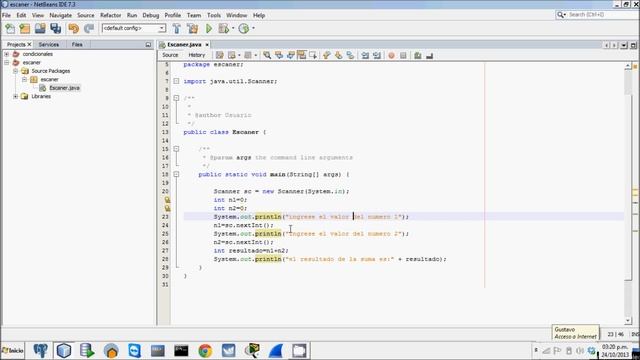Minimize the Projects panel window

[148, 44]
